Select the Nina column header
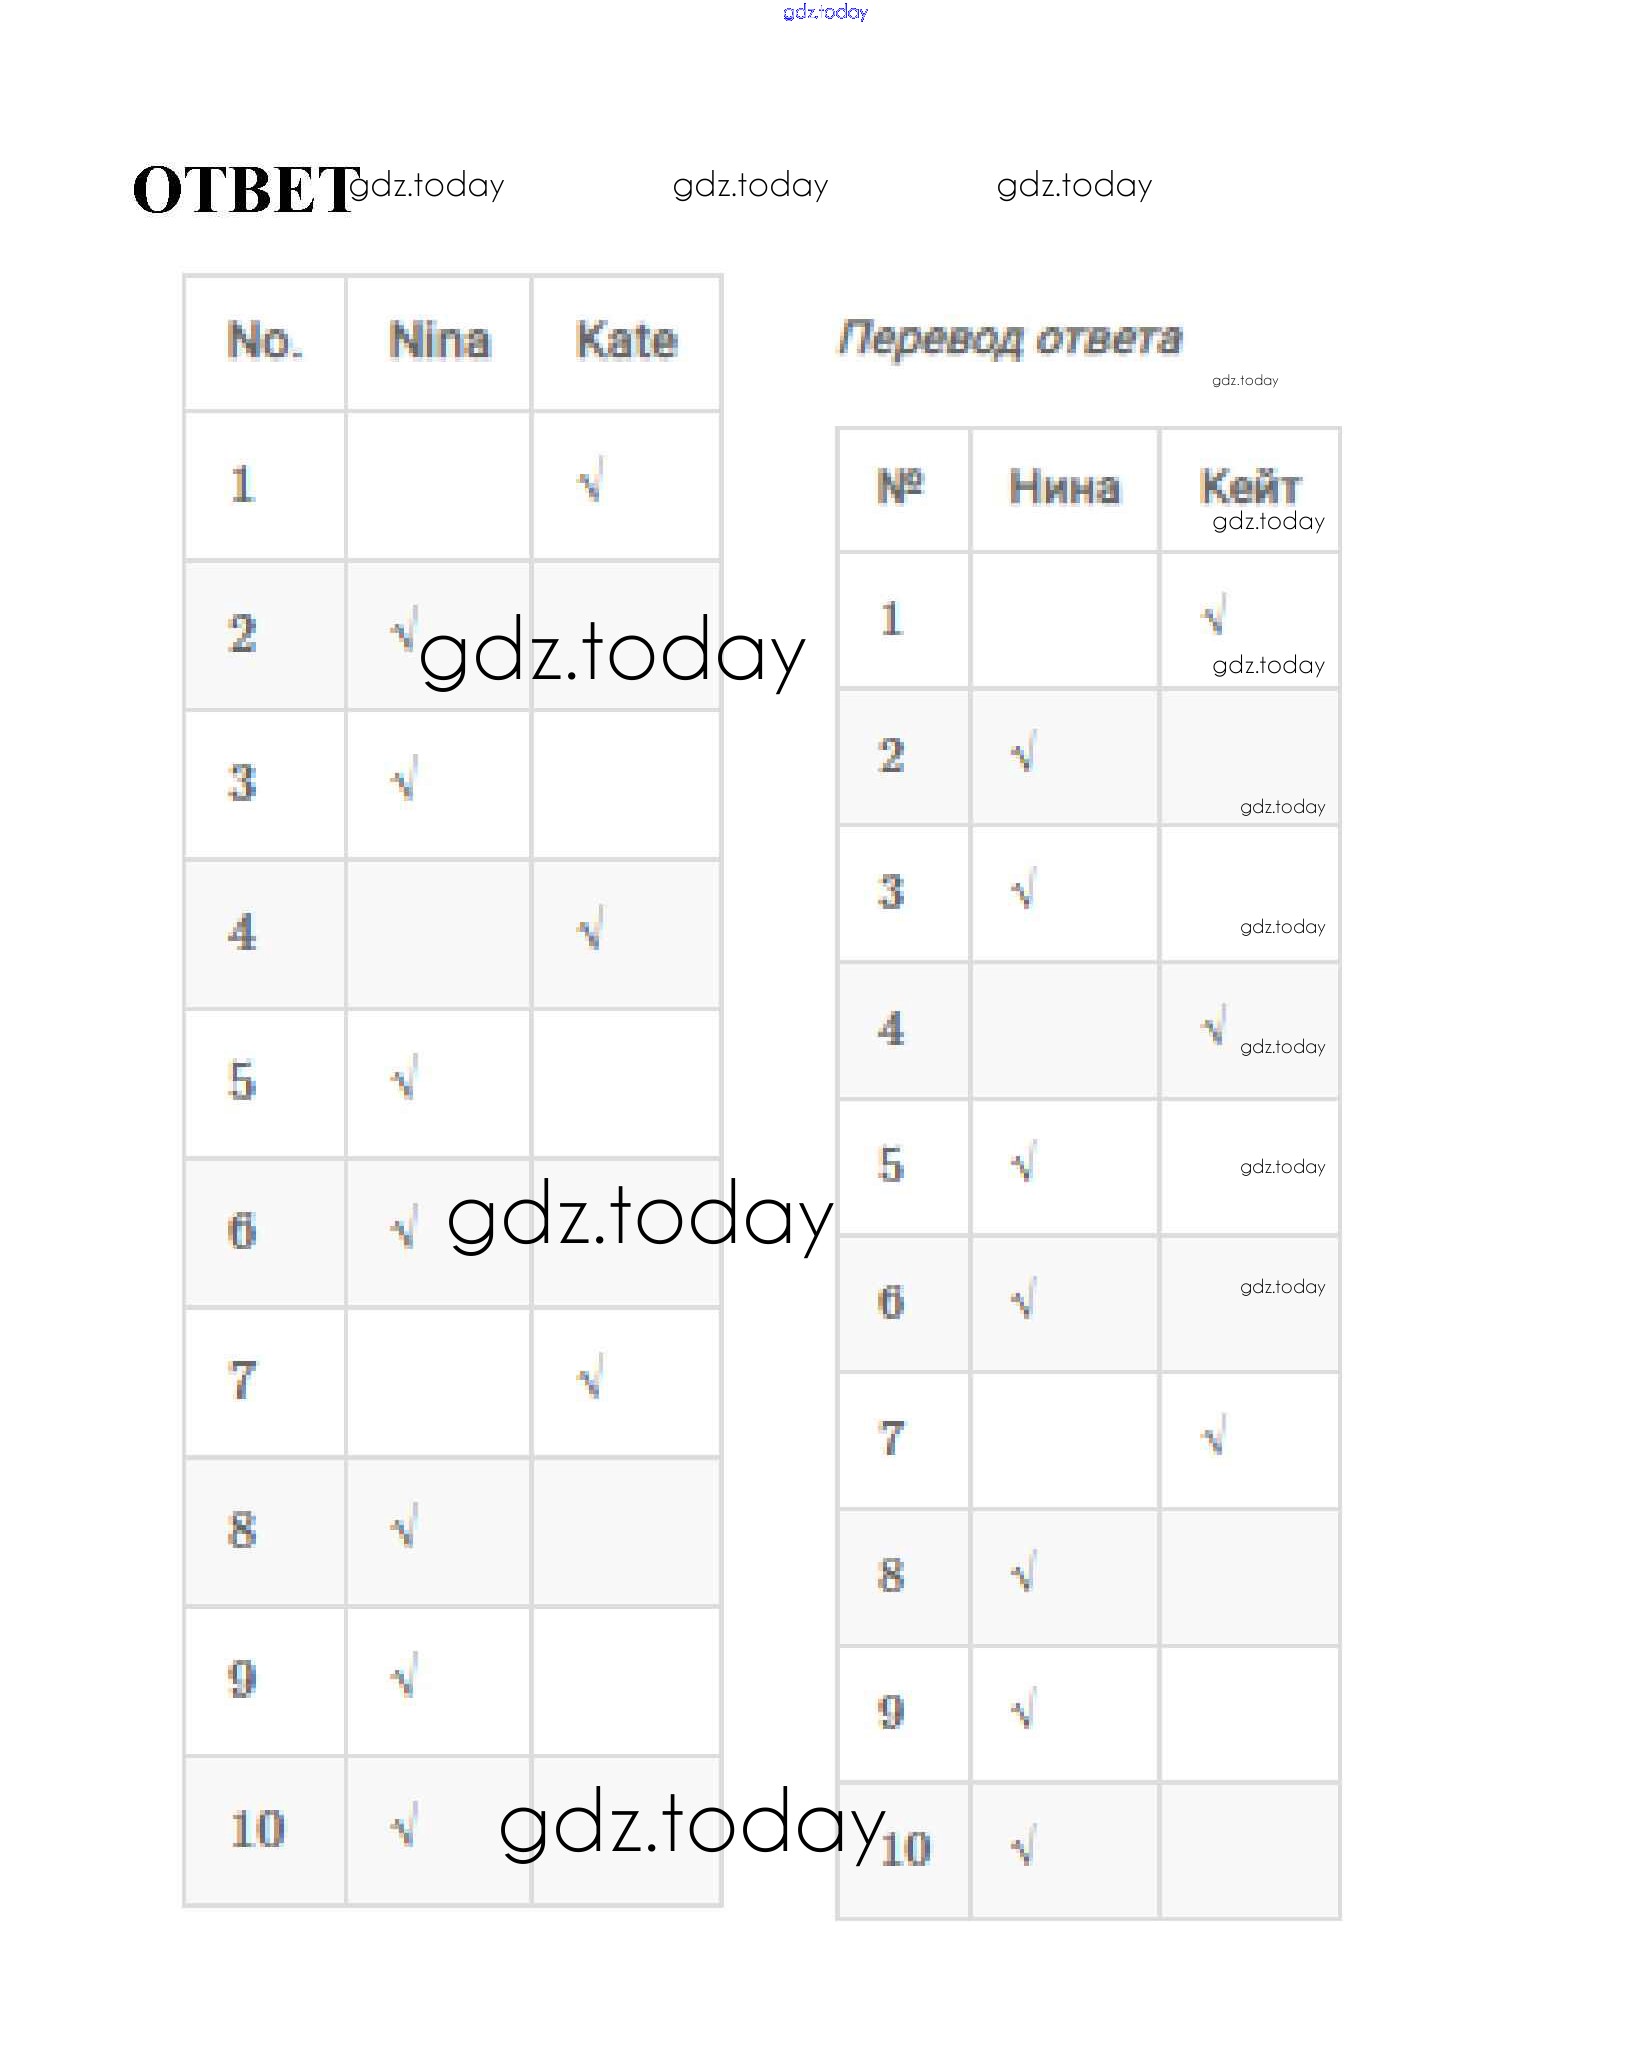Image resolution: width=1650 pixels, height=2063 pixels. coord(439,341)
